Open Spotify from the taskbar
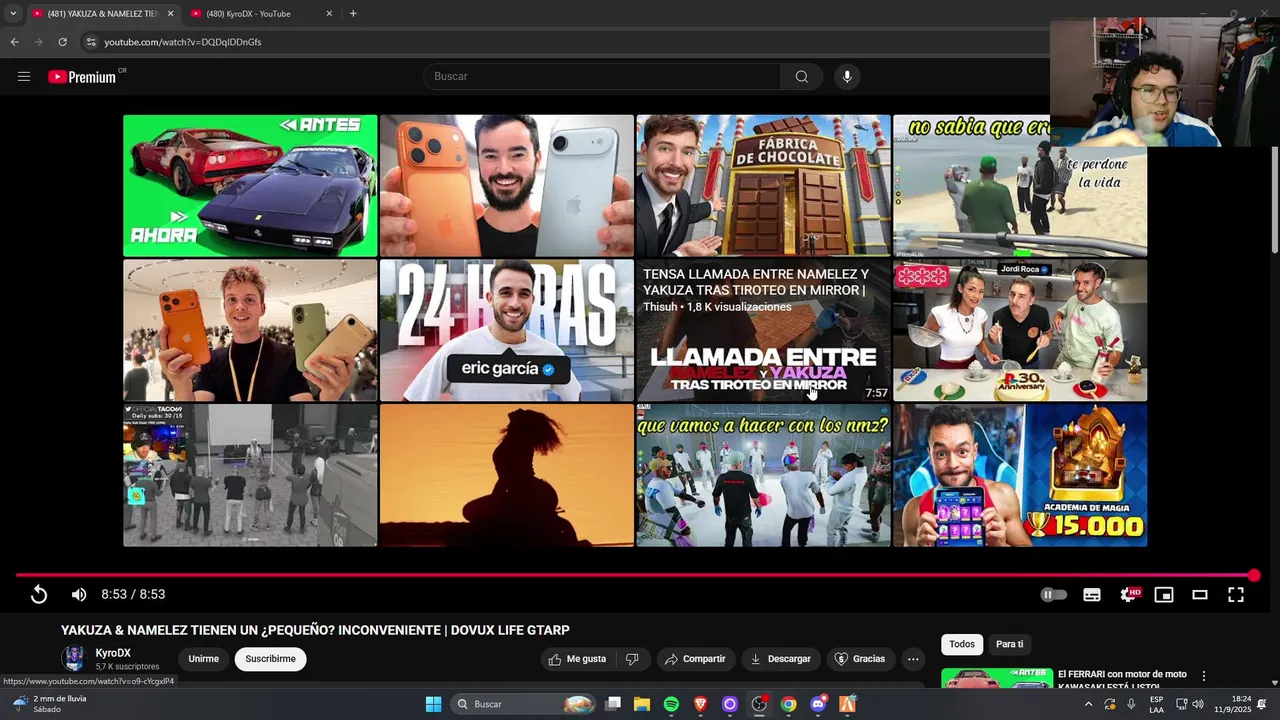 tap(671, 704)
